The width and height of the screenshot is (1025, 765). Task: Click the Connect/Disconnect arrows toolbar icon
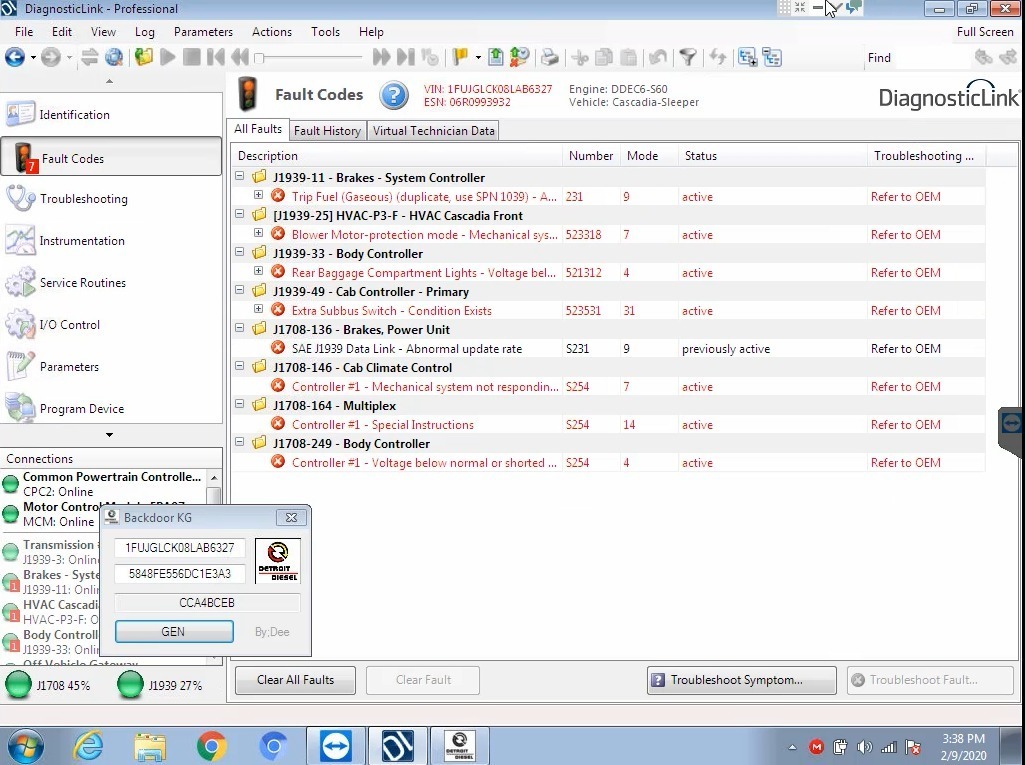coord(89,58)
